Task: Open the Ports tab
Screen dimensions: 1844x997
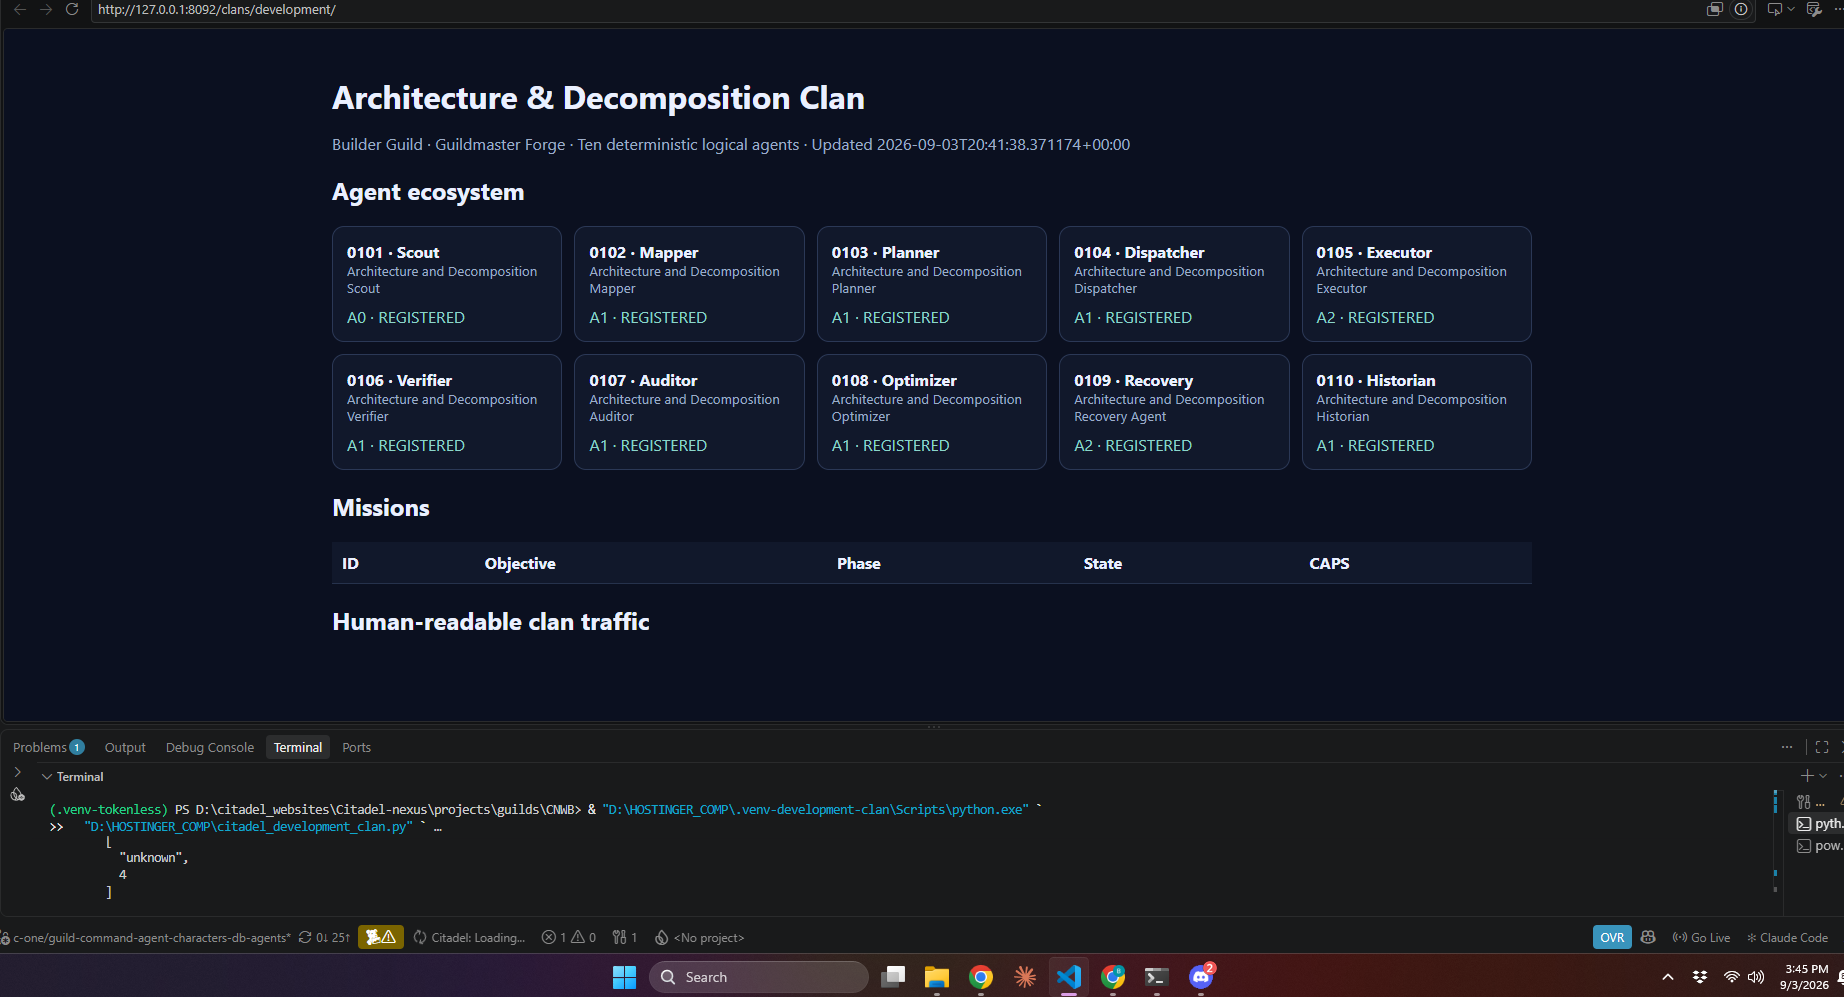Action: pos(356,747)
